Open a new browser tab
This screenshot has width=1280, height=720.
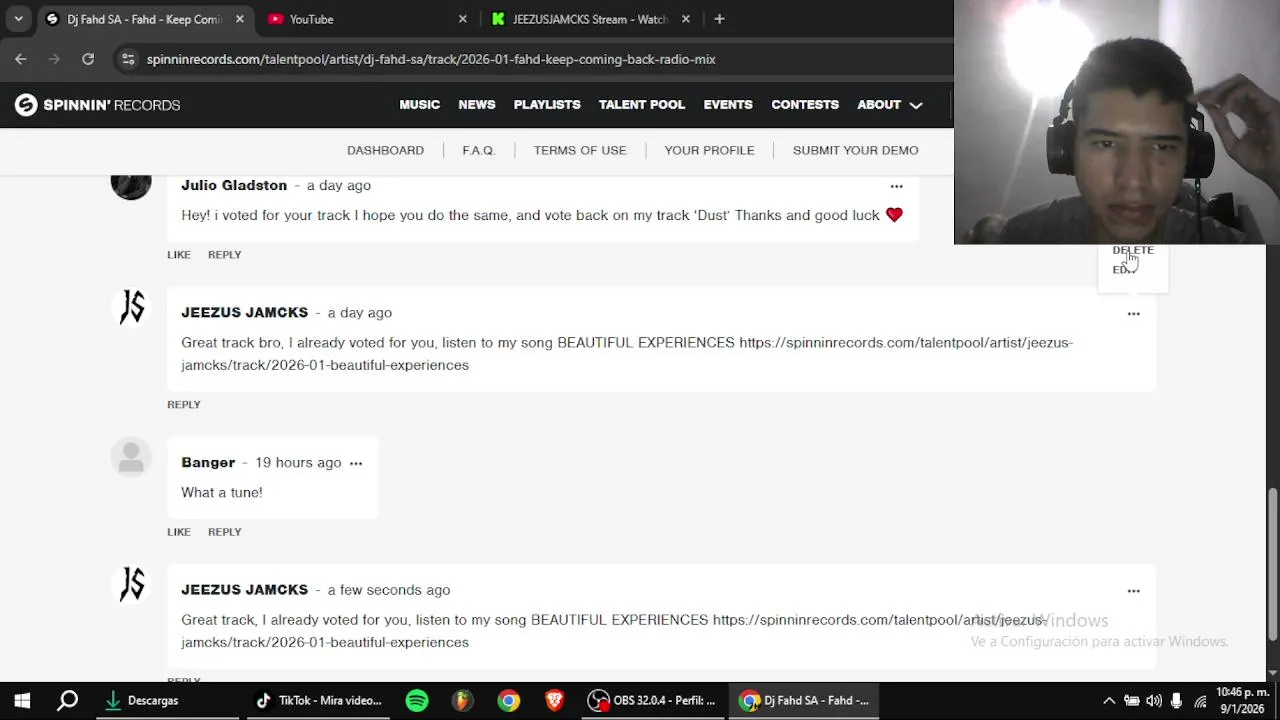(719, 19)
